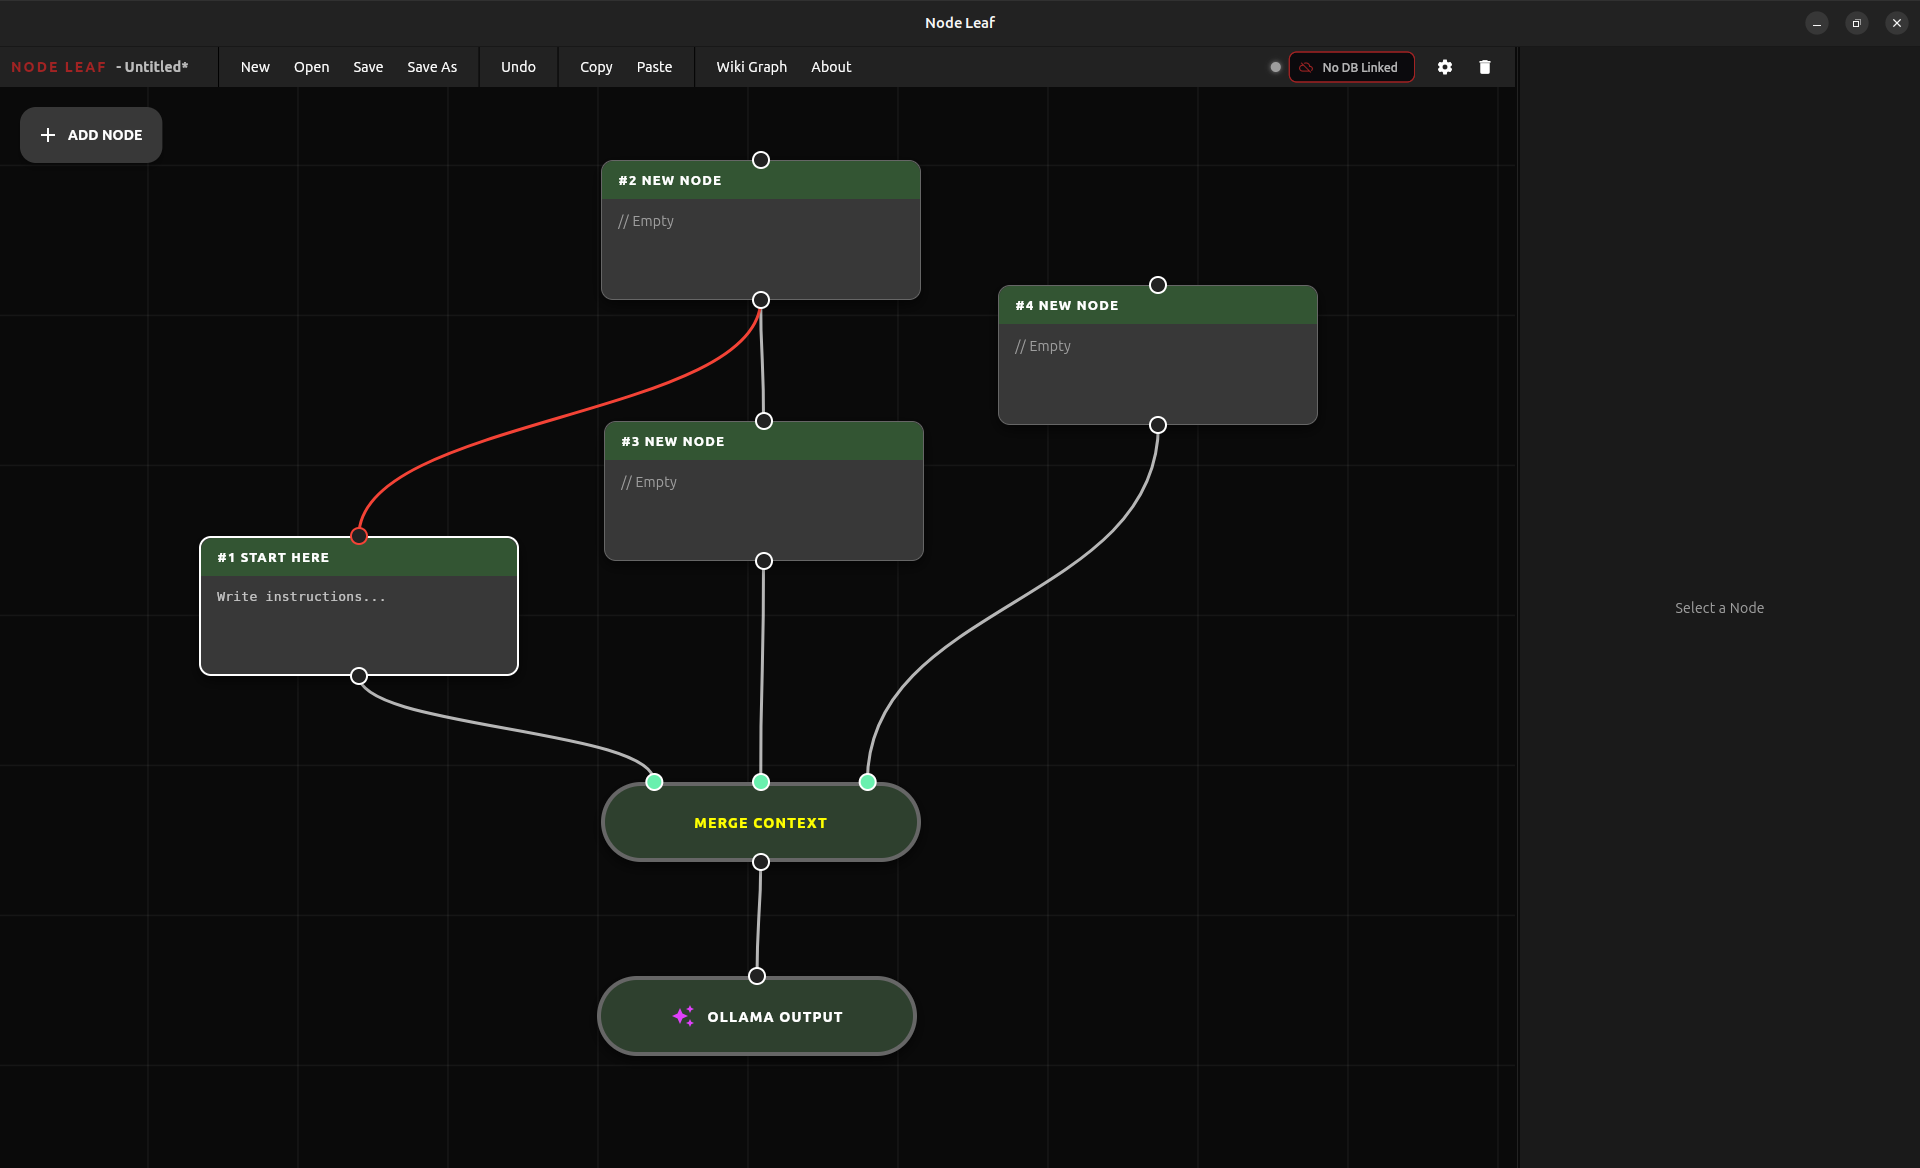The image size is (1920, 1168).
Task: Click the trash delete icon
Action: pos(1484,67)
